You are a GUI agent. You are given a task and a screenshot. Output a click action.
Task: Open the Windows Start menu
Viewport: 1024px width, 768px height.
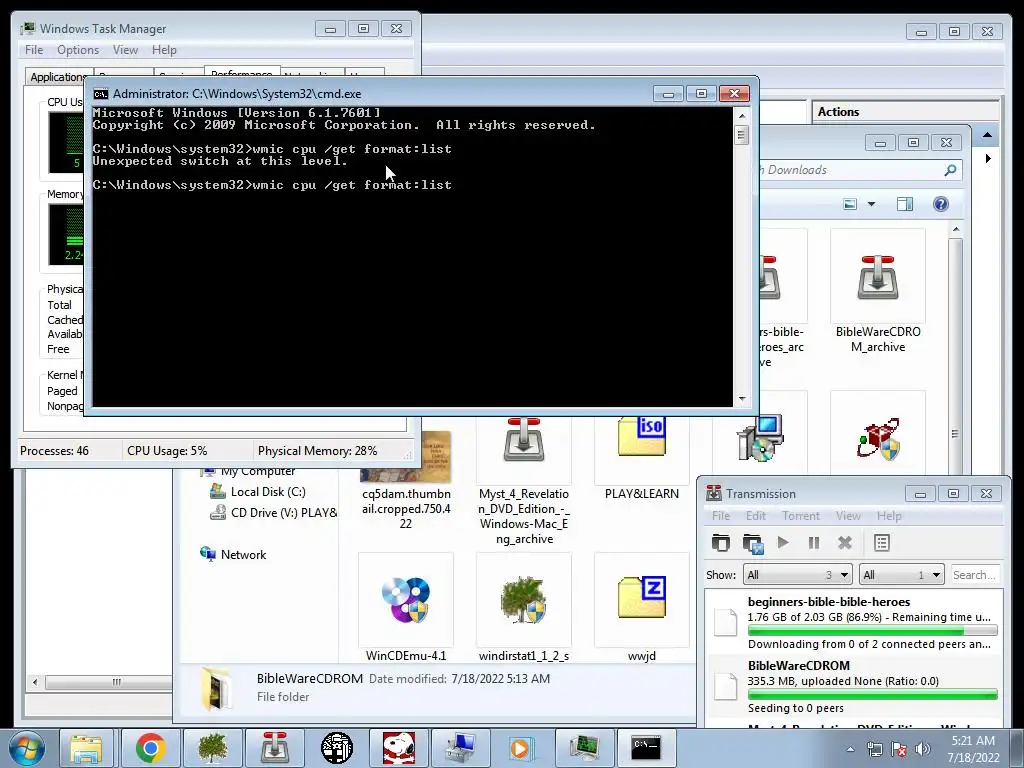tap(26, 748)
